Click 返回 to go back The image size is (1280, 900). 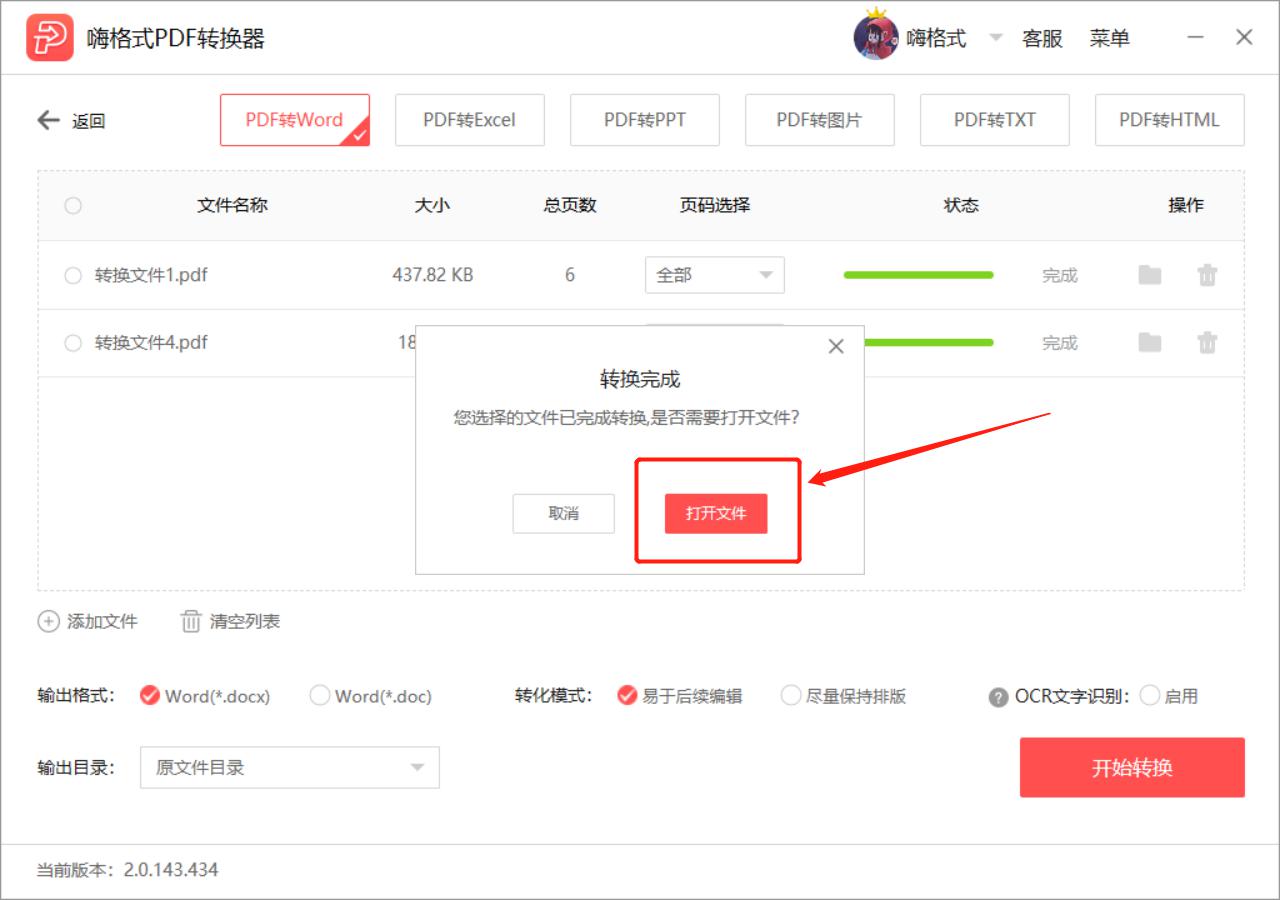pyautogui.click(x=89, y=121)
